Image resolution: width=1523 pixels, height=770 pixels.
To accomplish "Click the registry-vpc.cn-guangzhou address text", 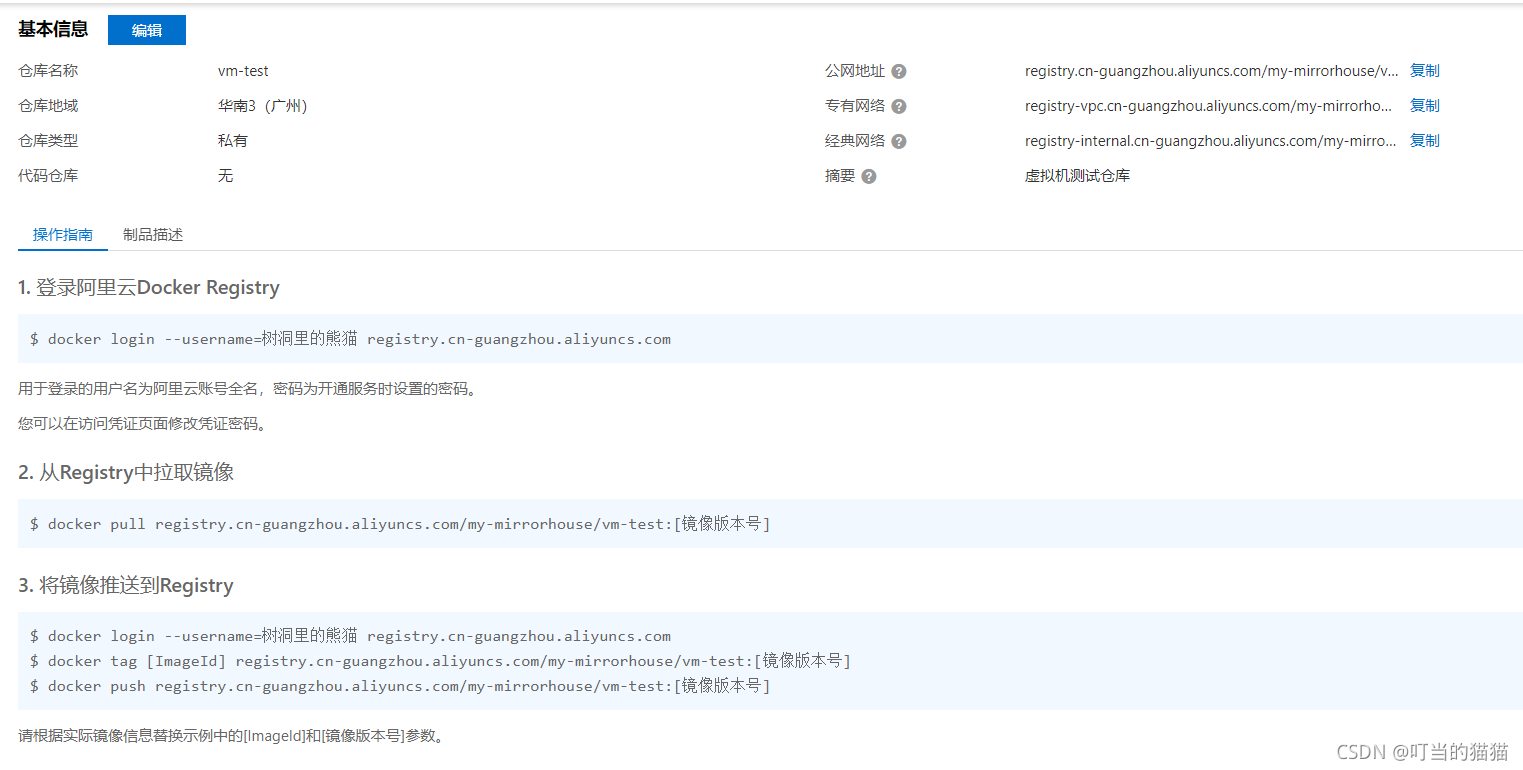I will (1209, 106).
